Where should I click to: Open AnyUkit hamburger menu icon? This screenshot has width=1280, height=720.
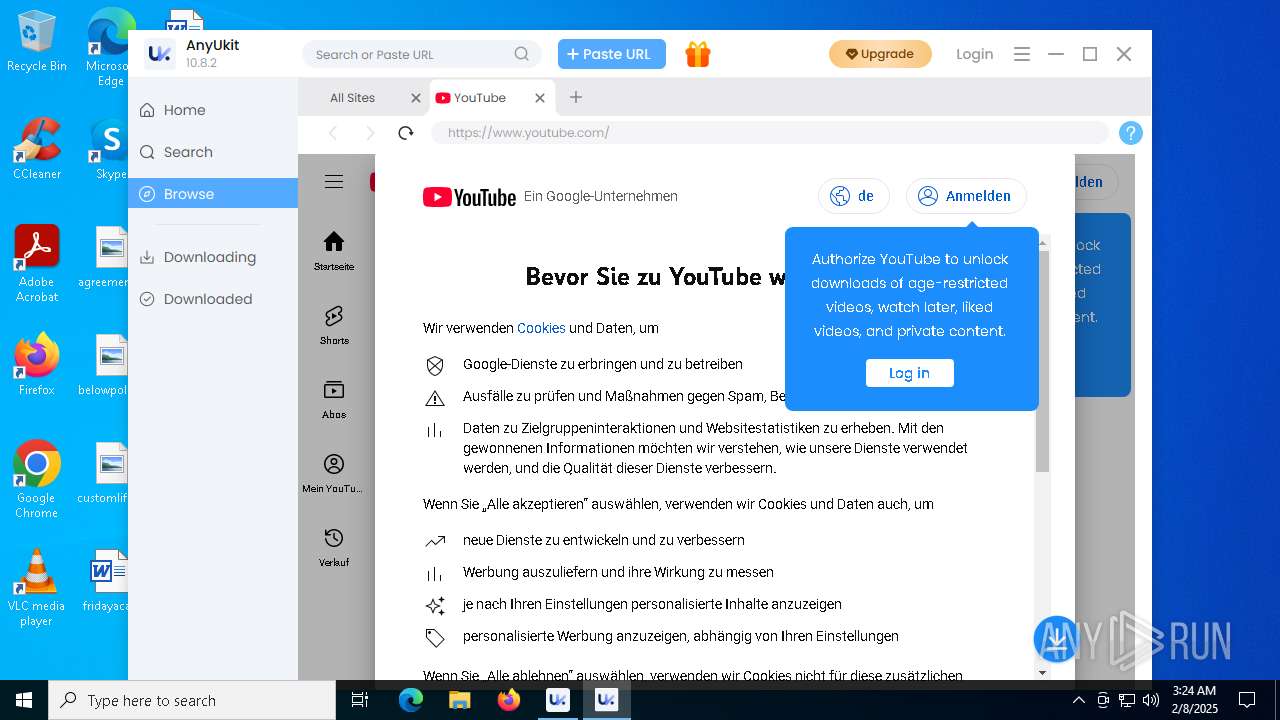click(1022, 54)
